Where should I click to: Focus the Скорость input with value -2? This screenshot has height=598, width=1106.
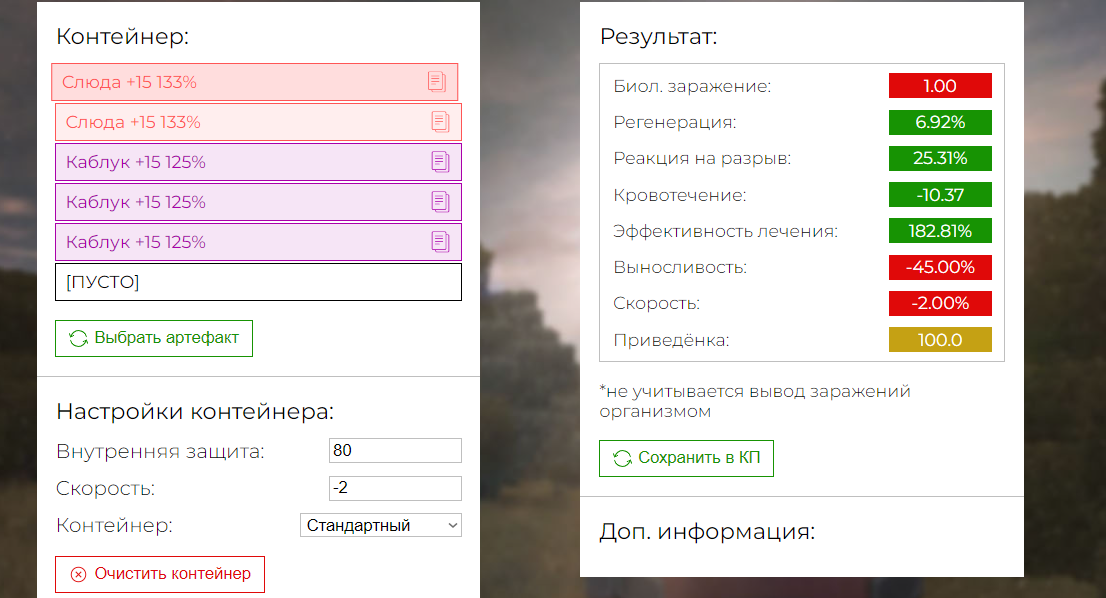point(395,488)
